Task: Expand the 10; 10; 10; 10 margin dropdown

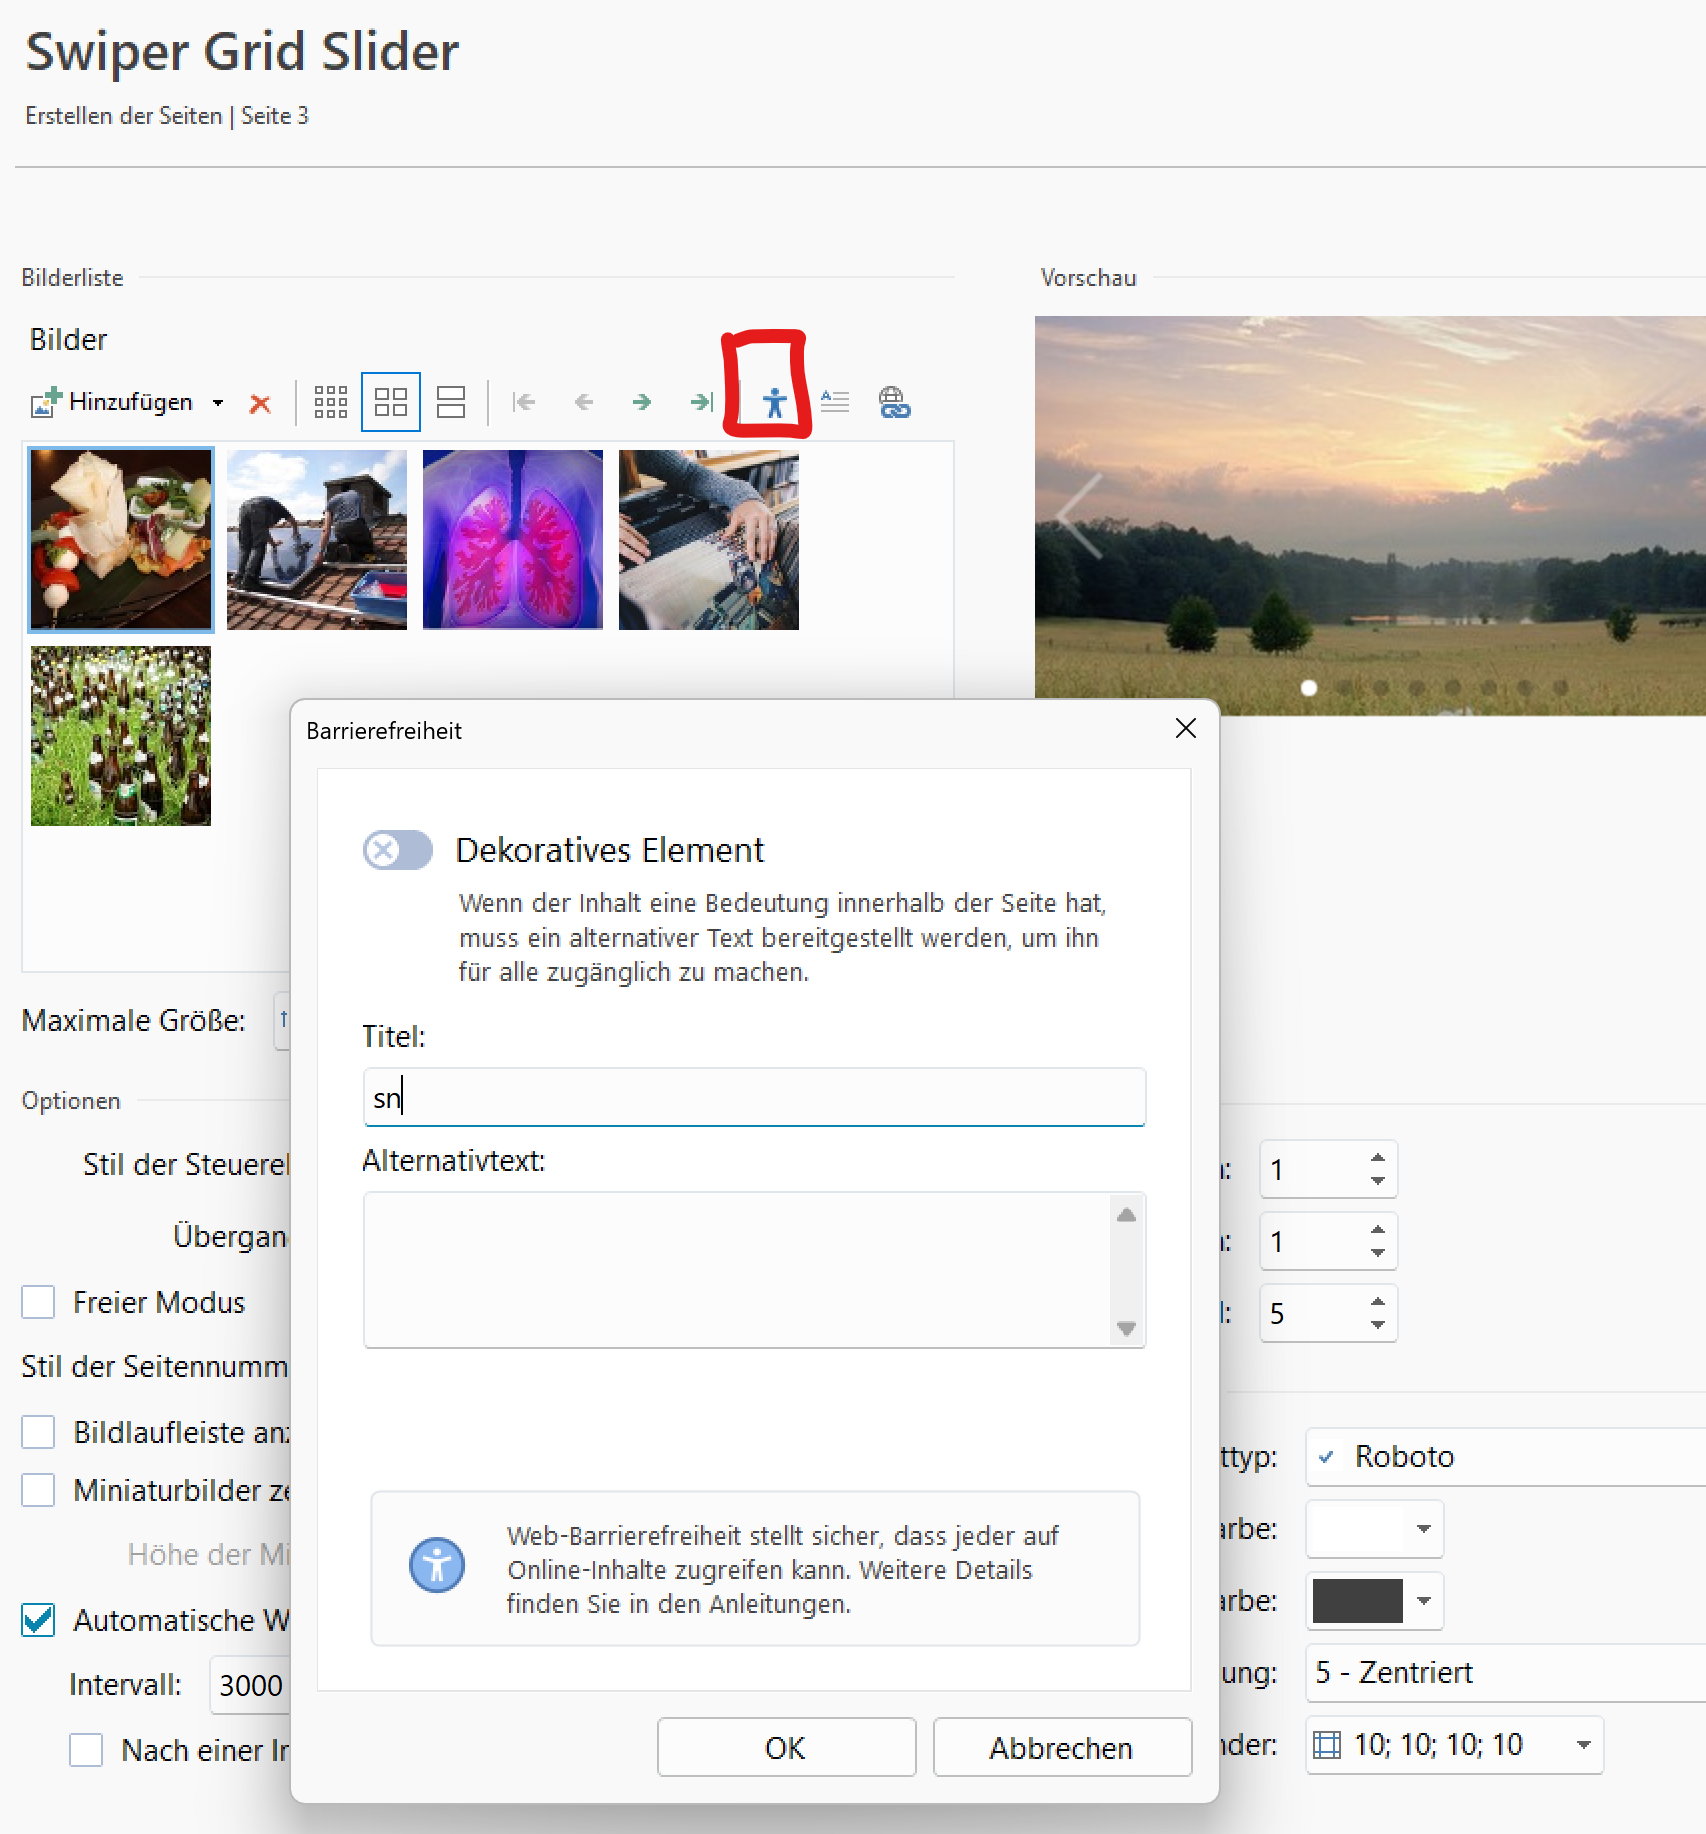Action: pyautogui.click(x=1583, y=1745)
